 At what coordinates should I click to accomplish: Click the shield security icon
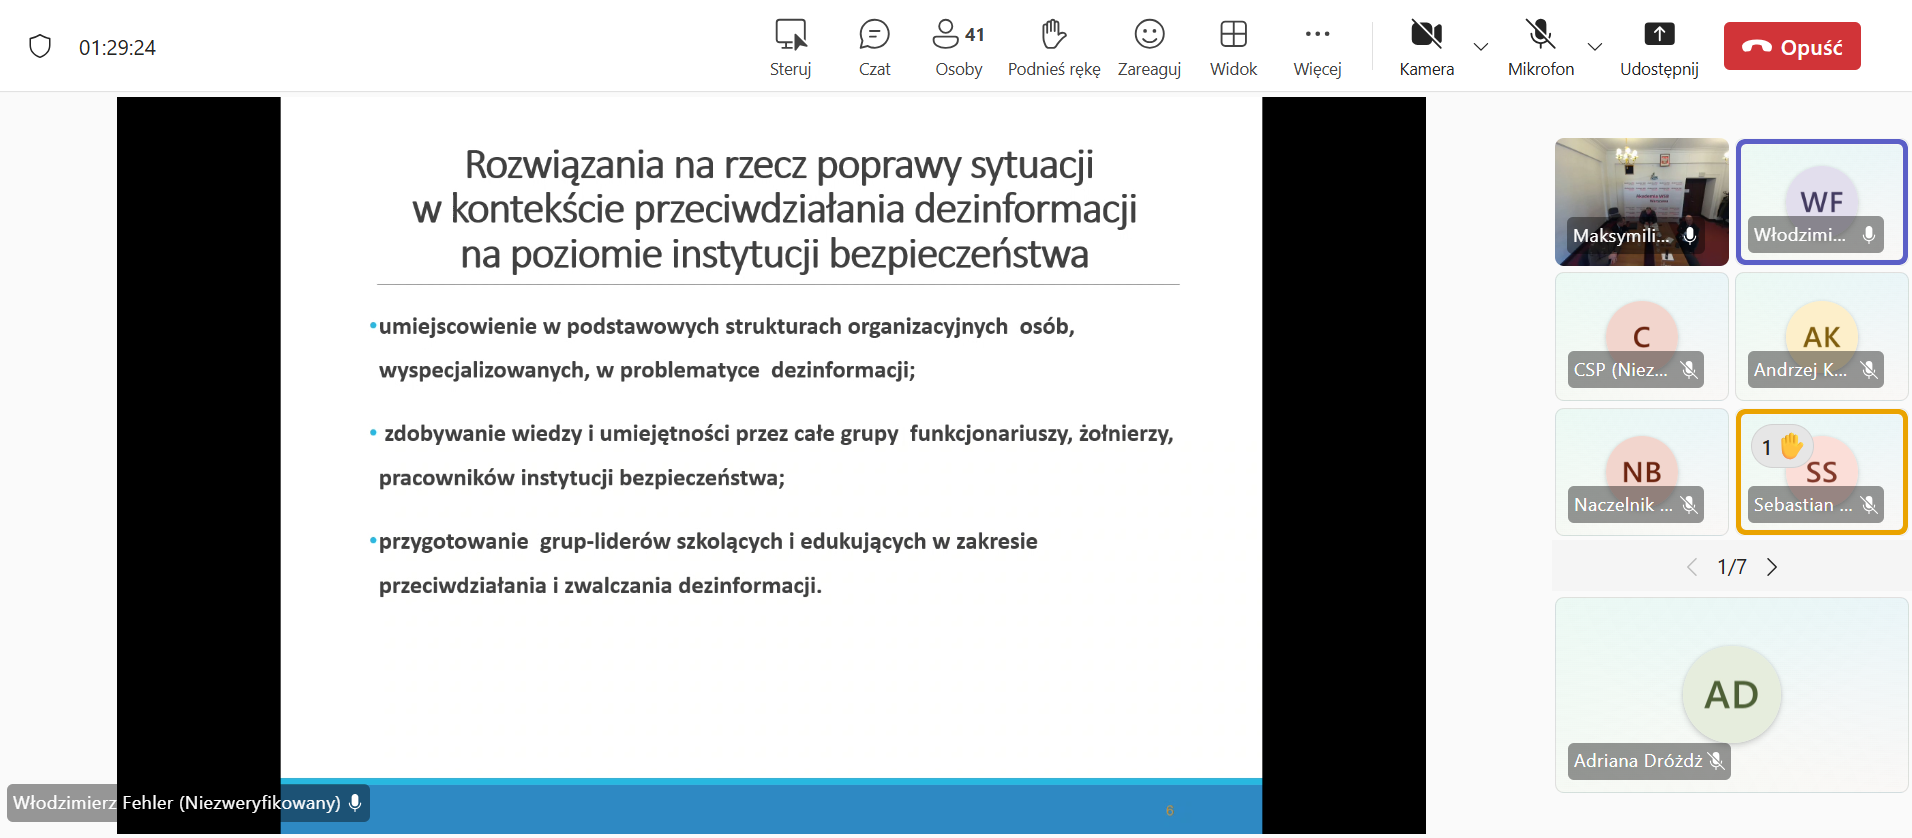(40, 47)
